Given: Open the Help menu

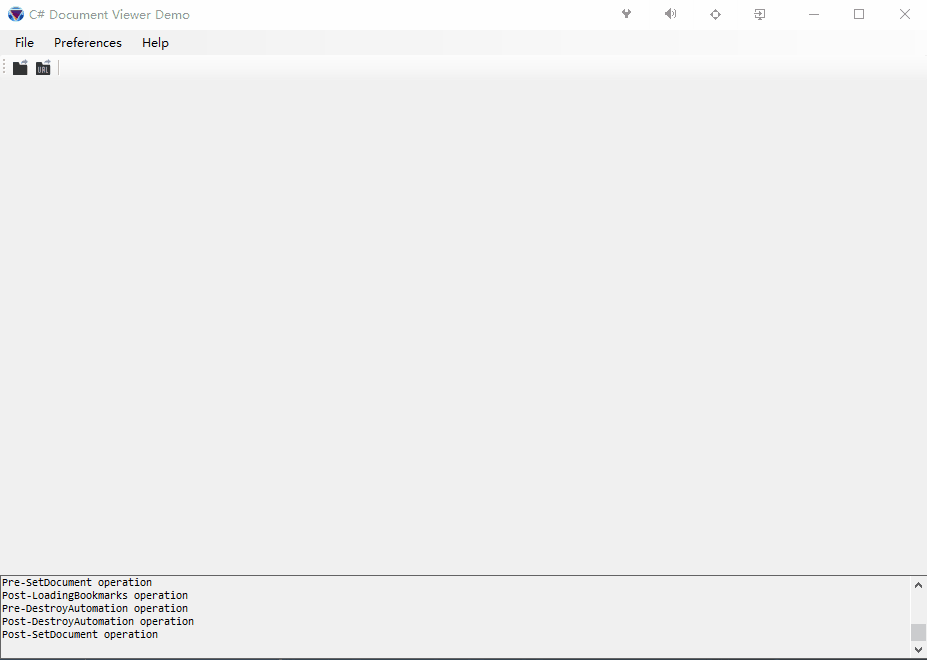Looking at the screenshot, I should pos(155,42).
